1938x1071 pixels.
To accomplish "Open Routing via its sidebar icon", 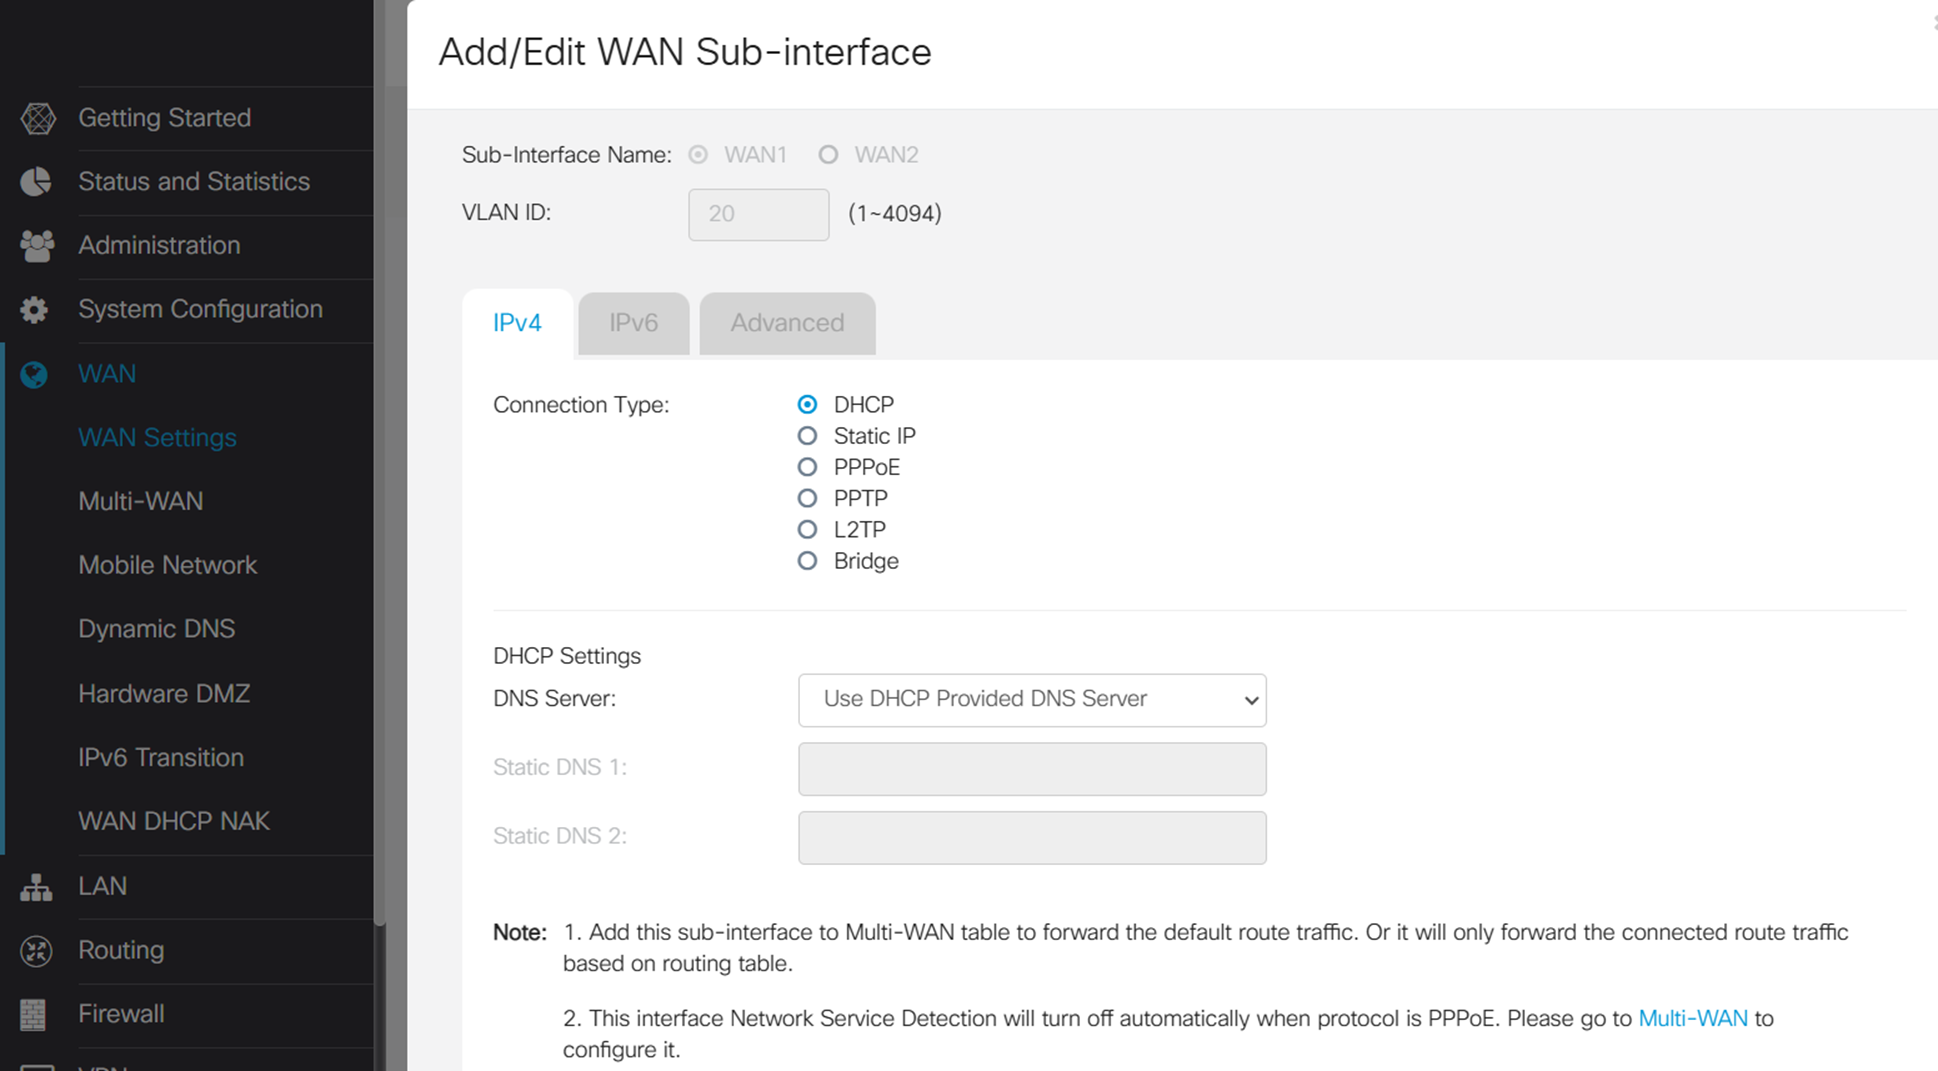I will [x=36, y=950].
